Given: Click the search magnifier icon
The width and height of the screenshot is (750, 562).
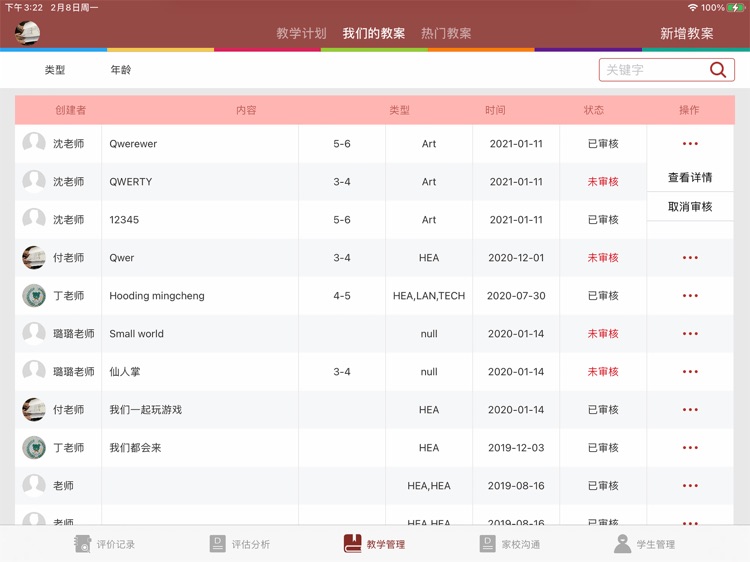Looking at the screenshot, I should [717, 70].
